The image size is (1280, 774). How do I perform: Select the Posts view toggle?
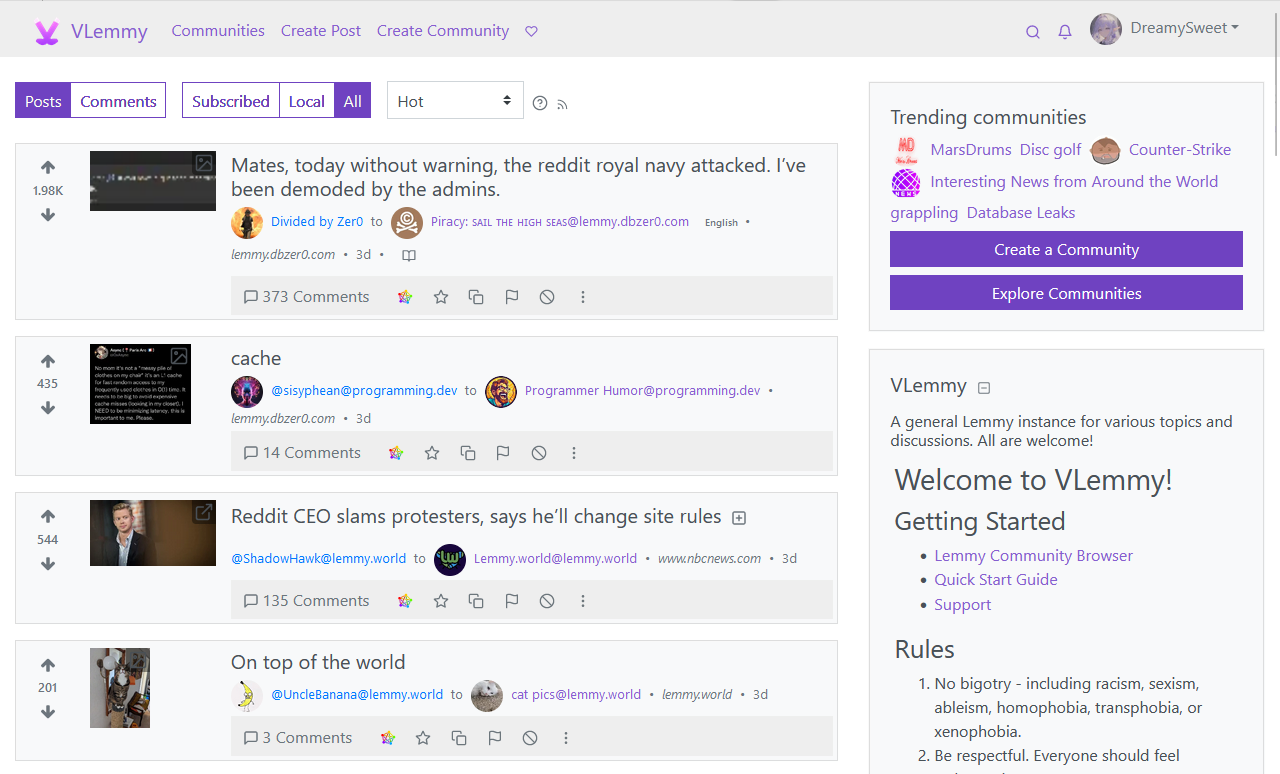coord(43,101)
